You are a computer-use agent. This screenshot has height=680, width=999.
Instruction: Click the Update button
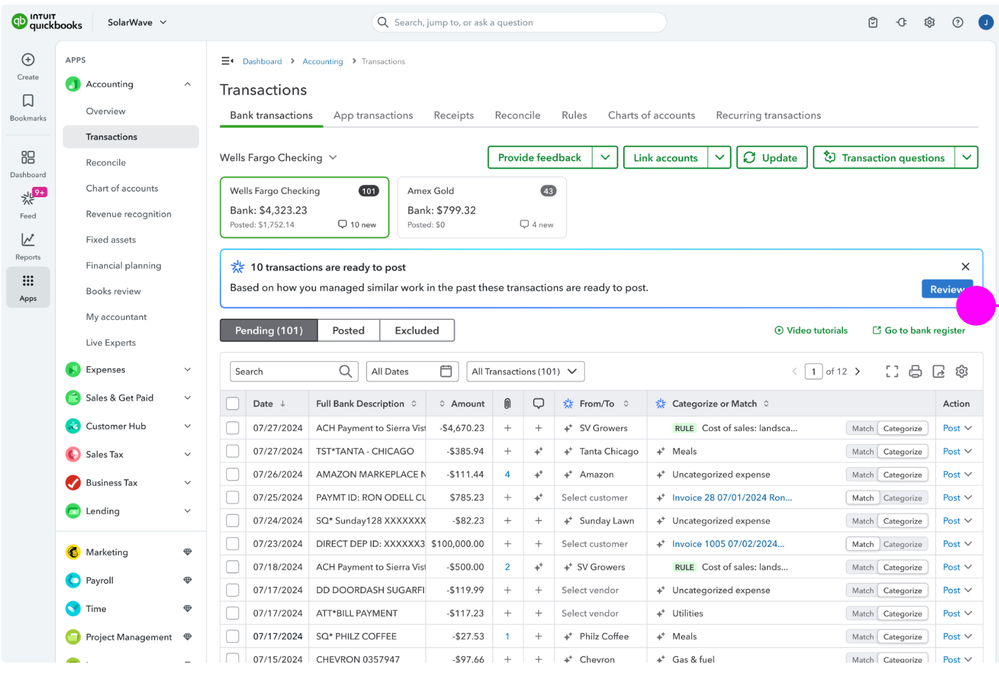pos(772,157)
